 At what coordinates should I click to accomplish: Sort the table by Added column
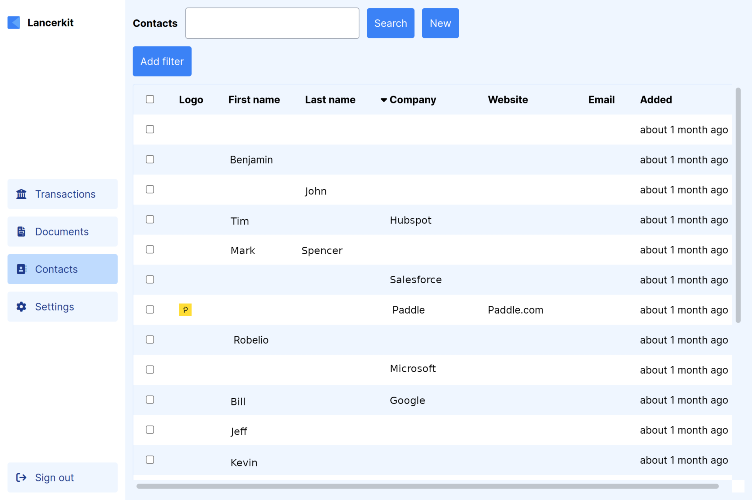[x=656, y=100]
